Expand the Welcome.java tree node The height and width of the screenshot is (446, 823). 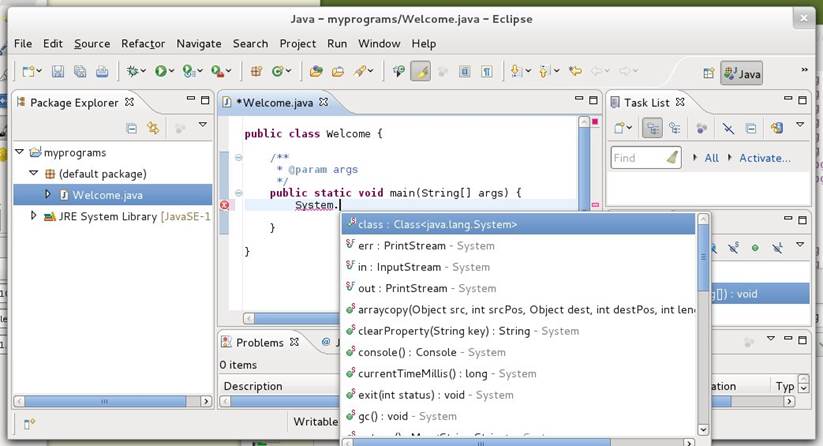click(47, 194)
